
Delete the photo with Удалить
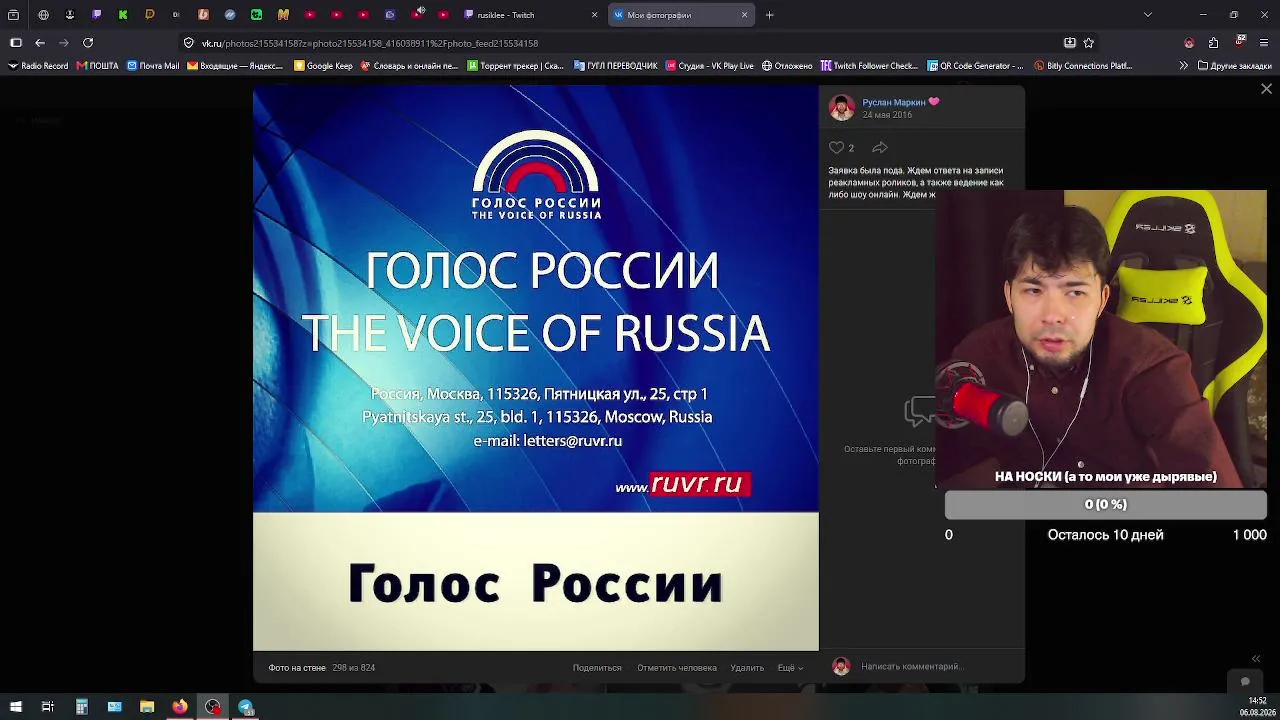[x=747, y=668]
